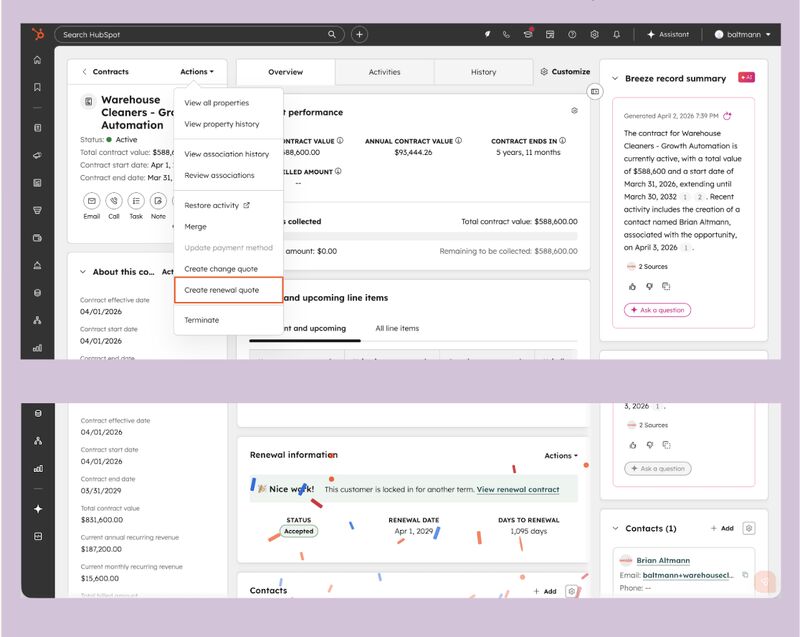Collapse the About this co... section
Image resolution: width=800 pixels, height=637 pixels.
click(x=83, y=272)
